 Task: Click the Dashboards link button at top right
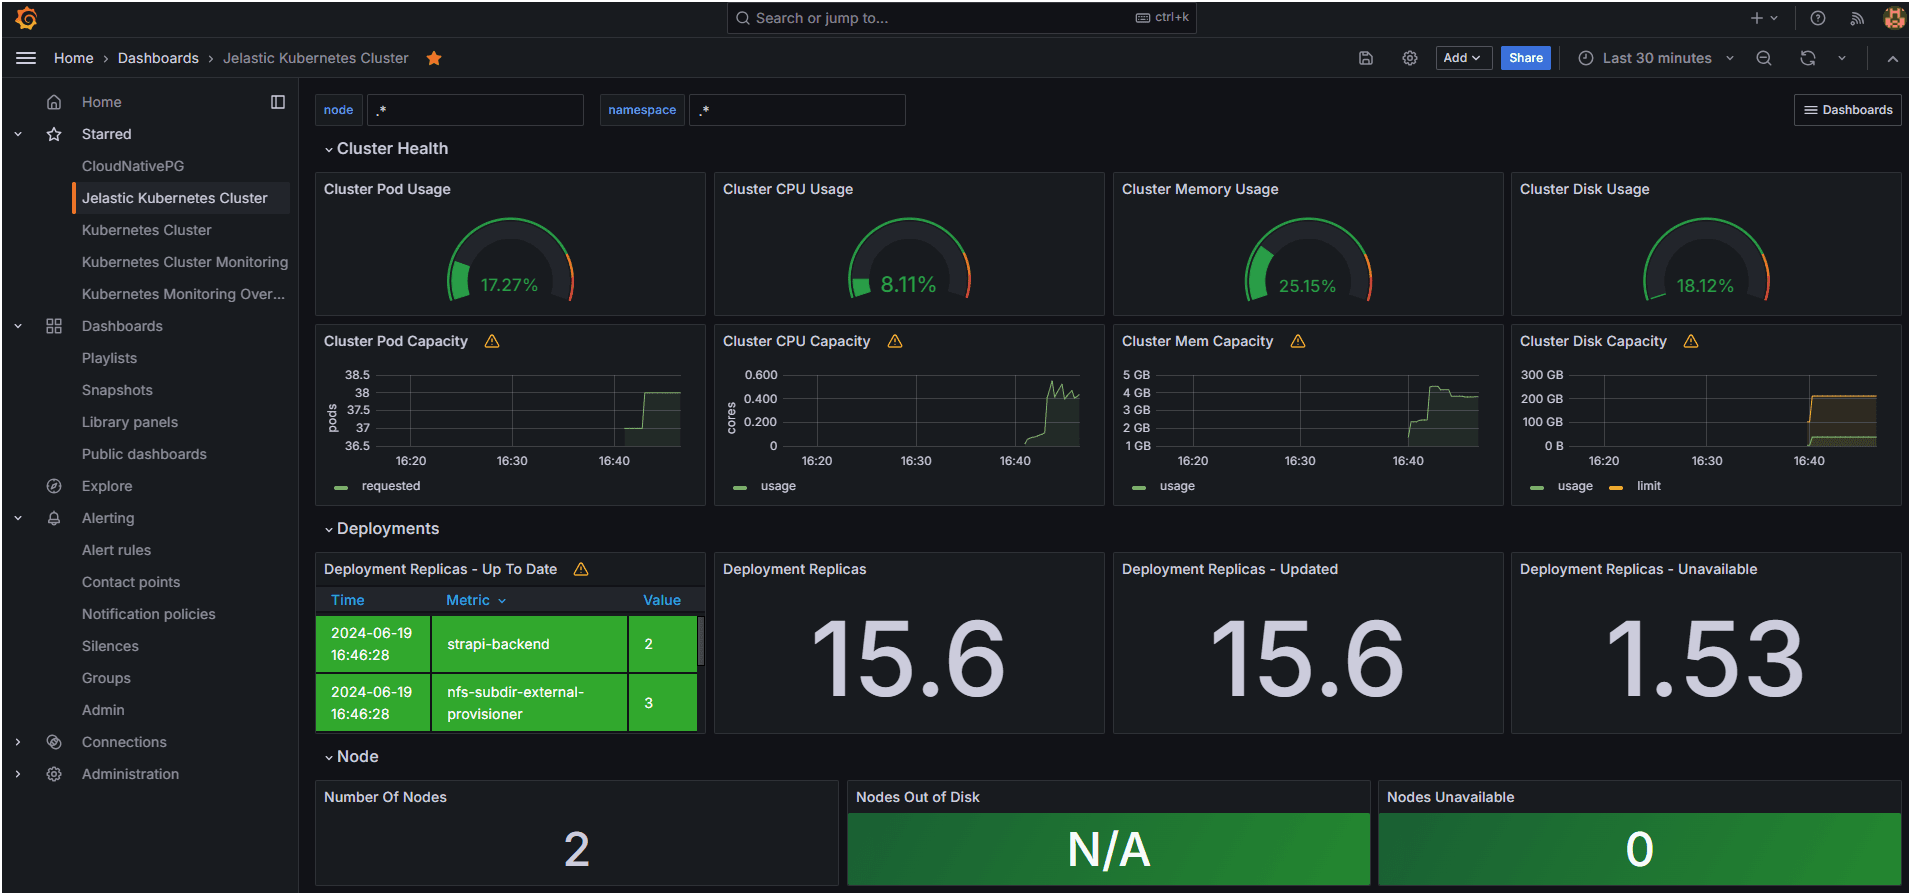click(1848, 110)
